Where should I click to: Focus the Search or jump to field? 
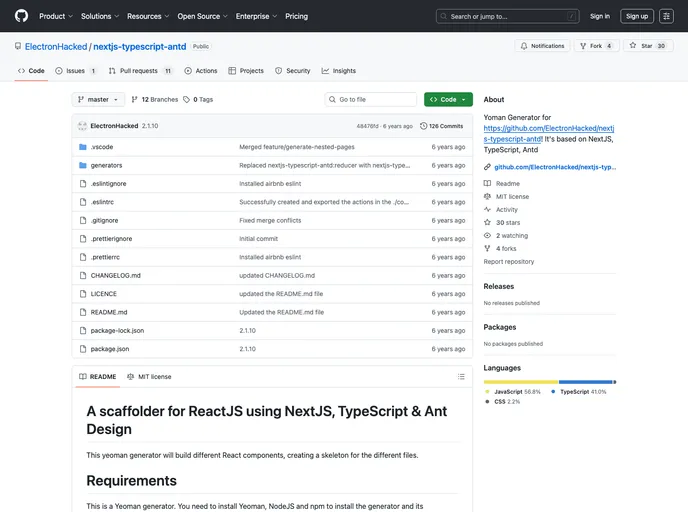tap(508, 16)
